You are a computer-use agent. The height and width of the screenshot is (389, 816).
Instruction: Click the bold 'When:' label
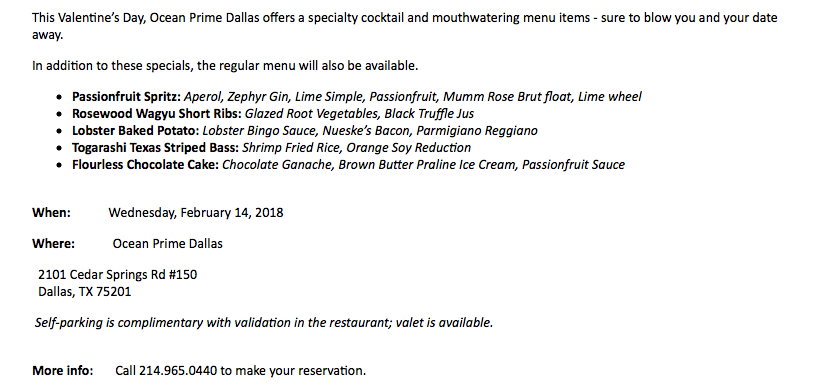[x=51, y=213]
